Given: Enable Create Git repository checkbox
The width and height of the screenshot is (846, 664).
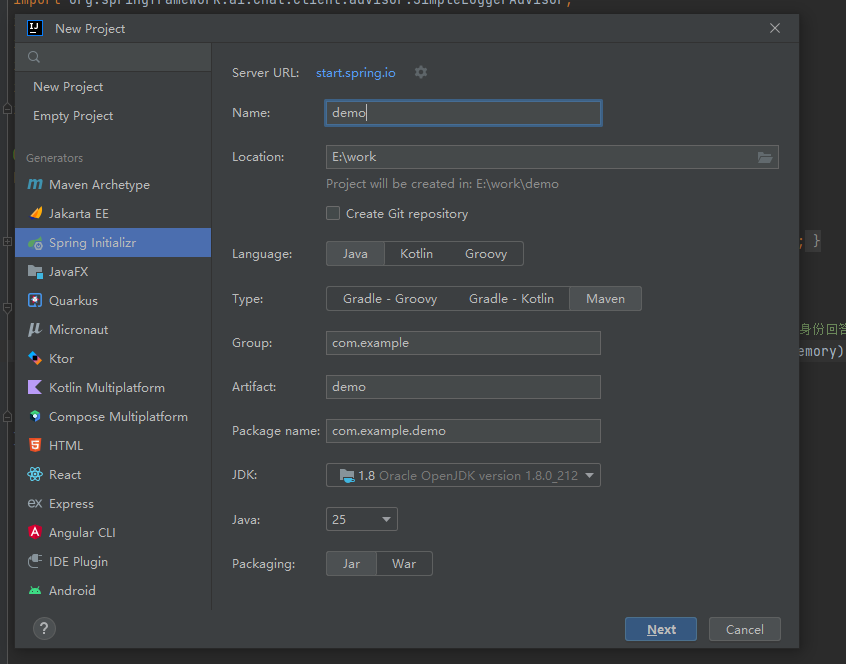Looking at the screenshot, I should click(x=333, y=213).
